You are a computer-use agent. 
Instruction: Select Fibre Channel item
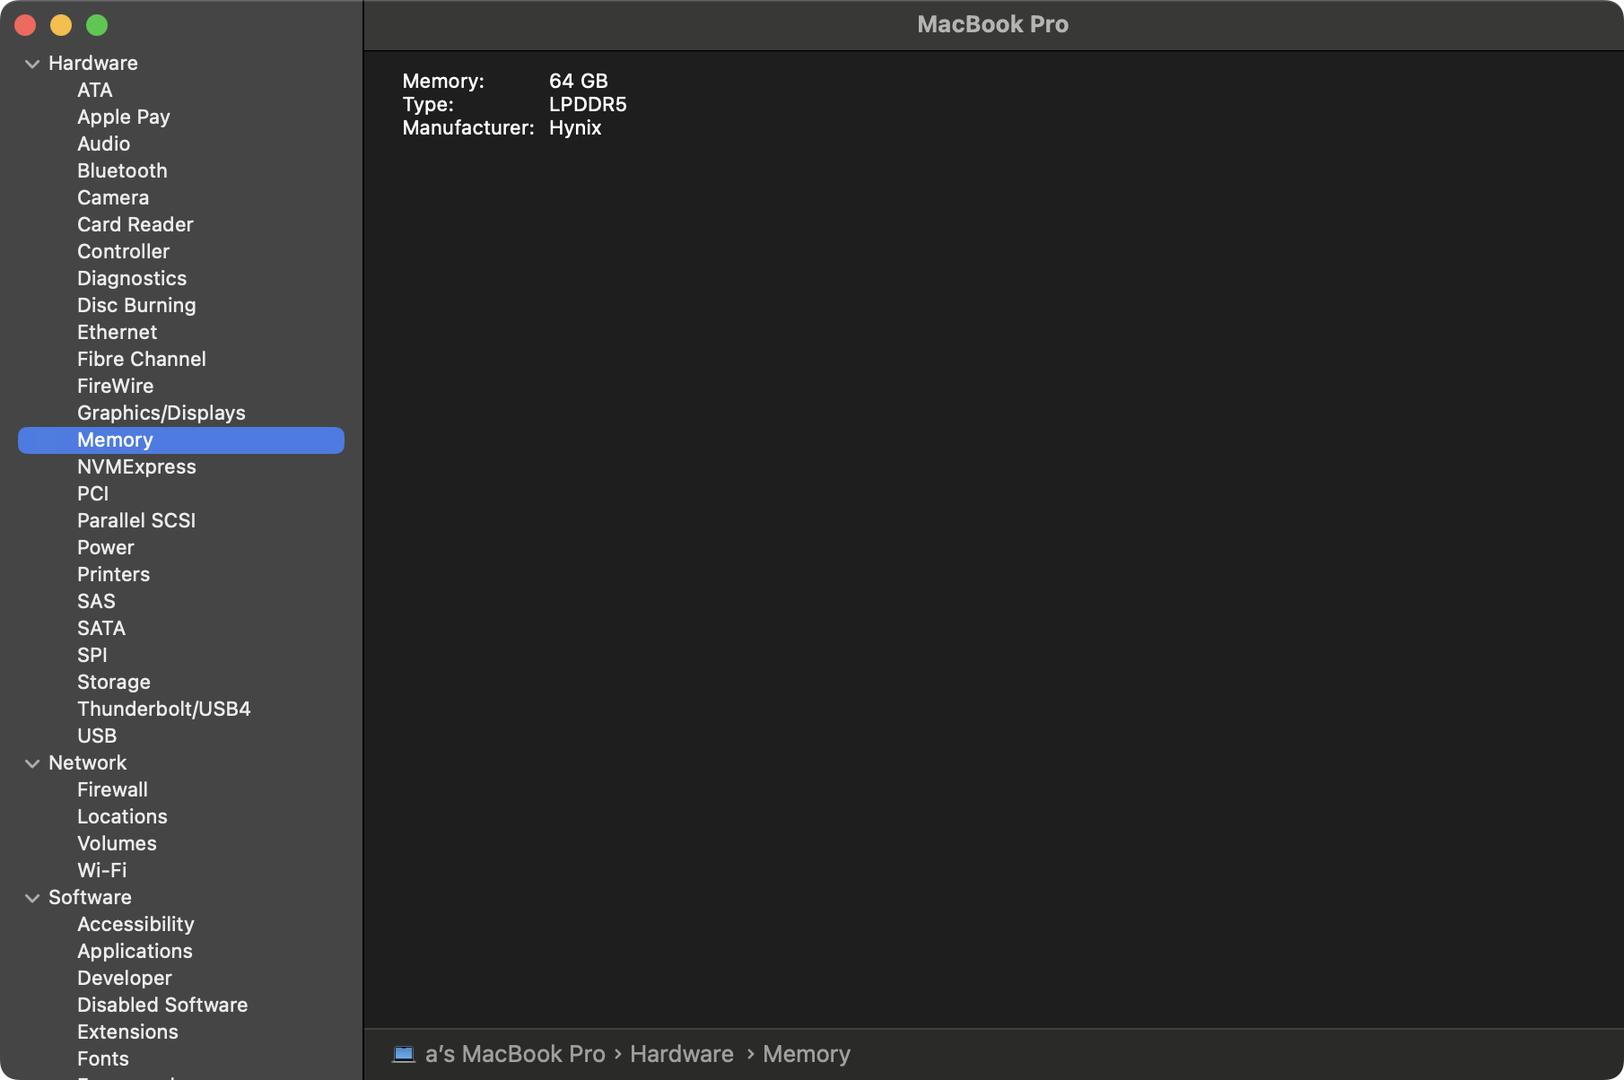142,359
